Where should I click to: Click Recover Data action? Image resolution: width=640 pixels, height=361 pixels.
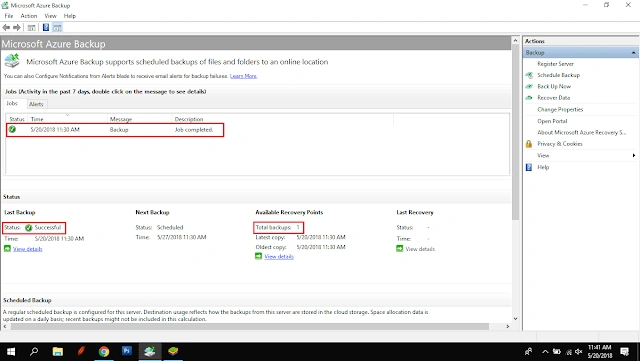pos(553,98)
